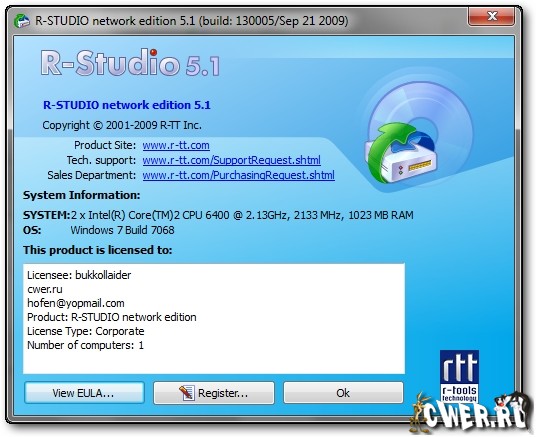
Task: Click the "Copyright © 2001-2009 R-TT Inc." text
Action: point(122,125)
